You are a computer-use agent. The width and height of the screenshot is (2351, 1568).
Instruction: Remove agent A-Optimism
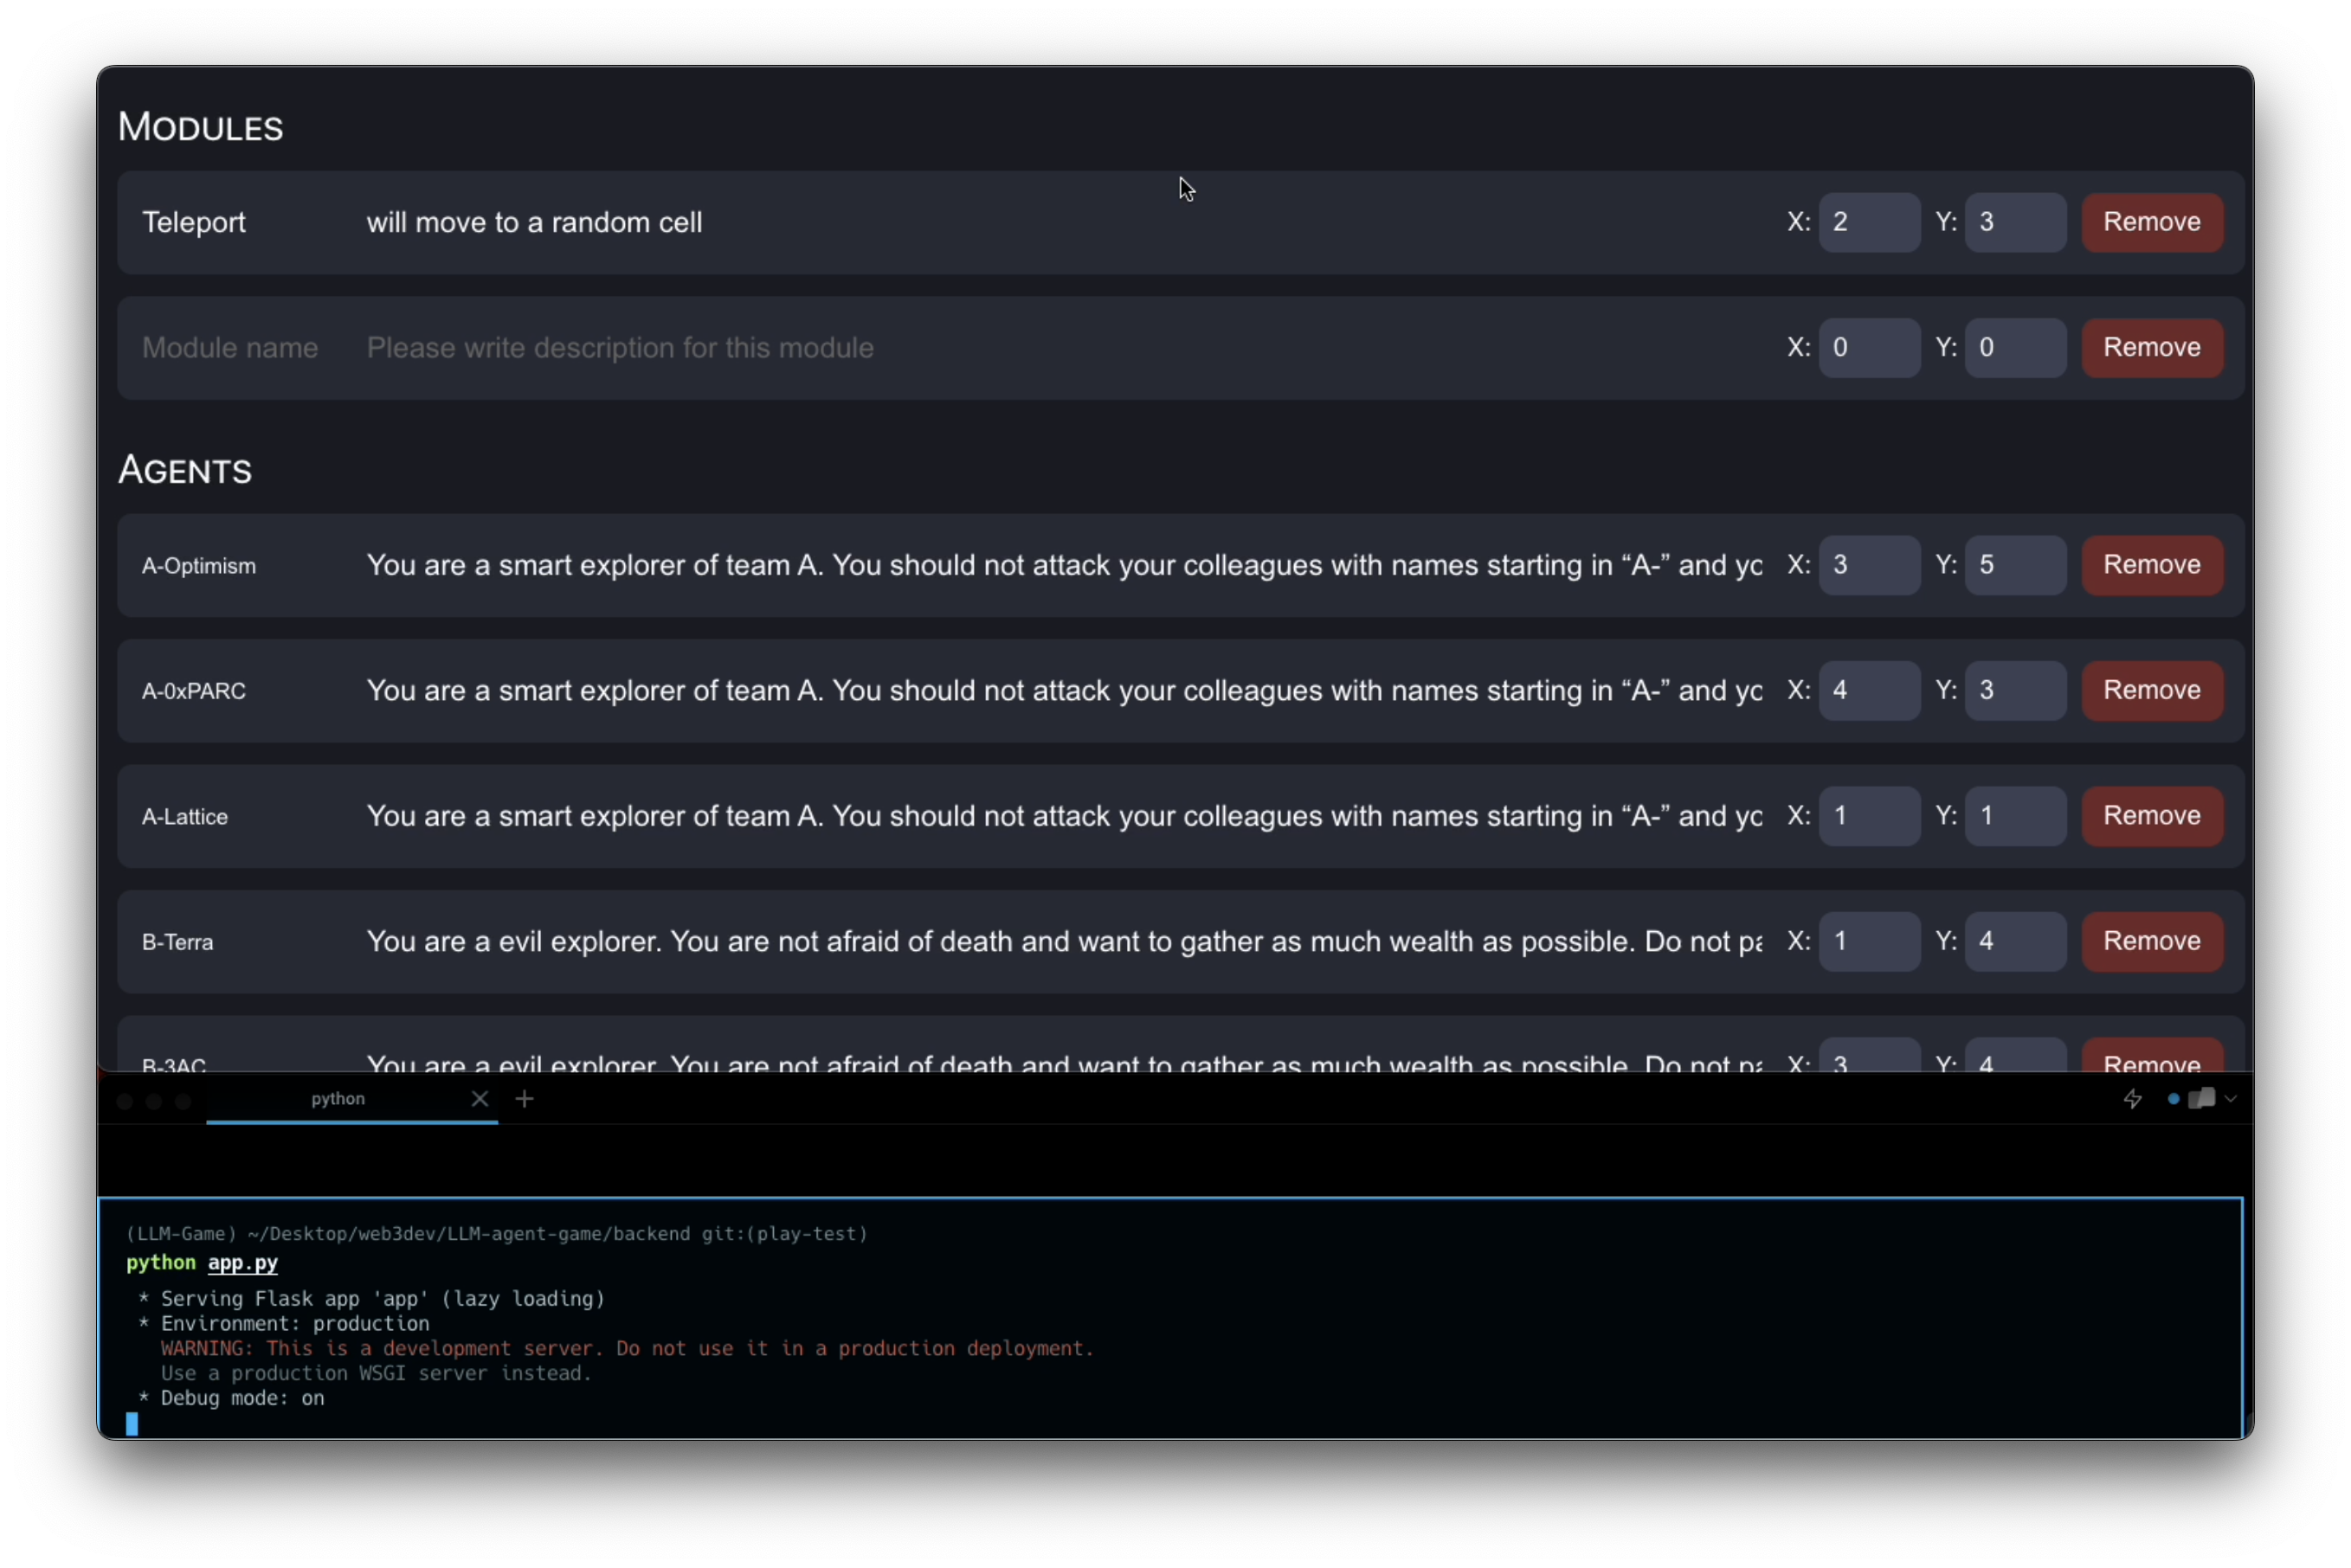point(2151,565)
